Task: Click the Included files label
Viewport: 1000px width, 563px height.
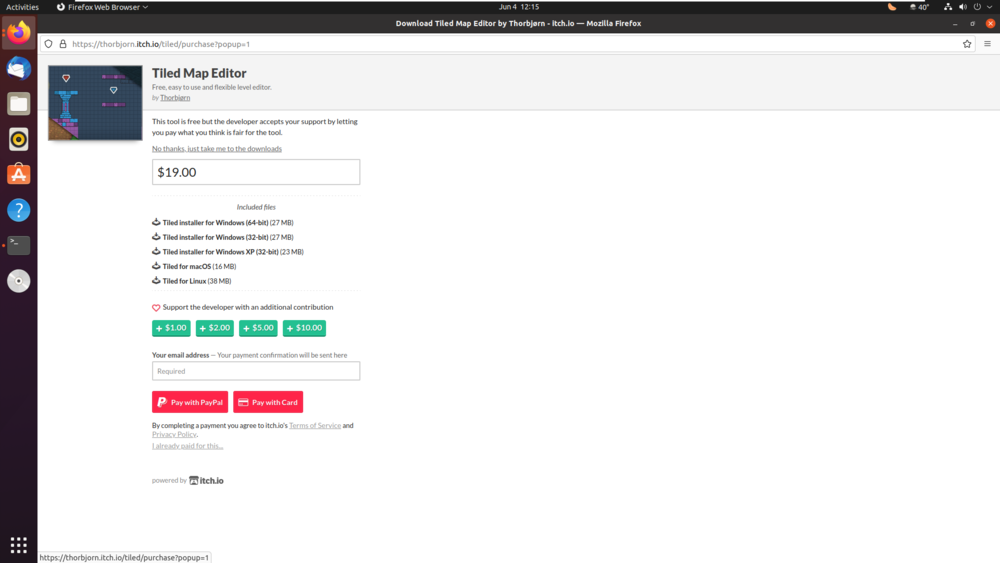Action: pos(256,207)
